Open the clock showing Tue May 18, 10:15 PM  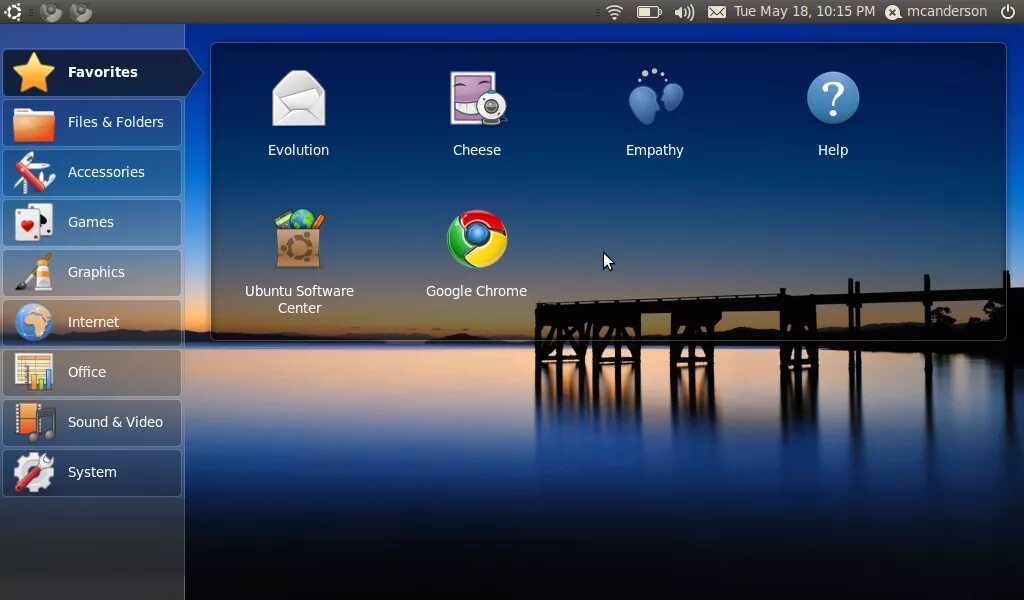804,11
